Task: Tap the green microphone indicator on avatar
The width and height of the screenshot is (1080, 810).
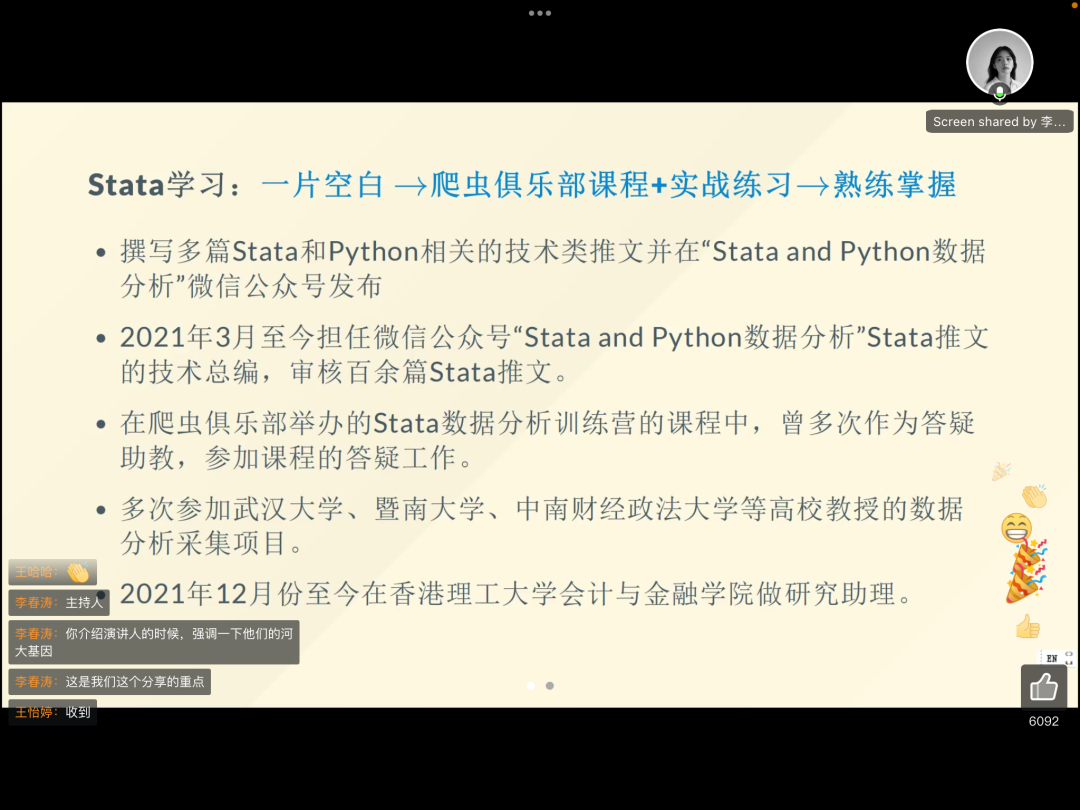Action: coord(999,92)
